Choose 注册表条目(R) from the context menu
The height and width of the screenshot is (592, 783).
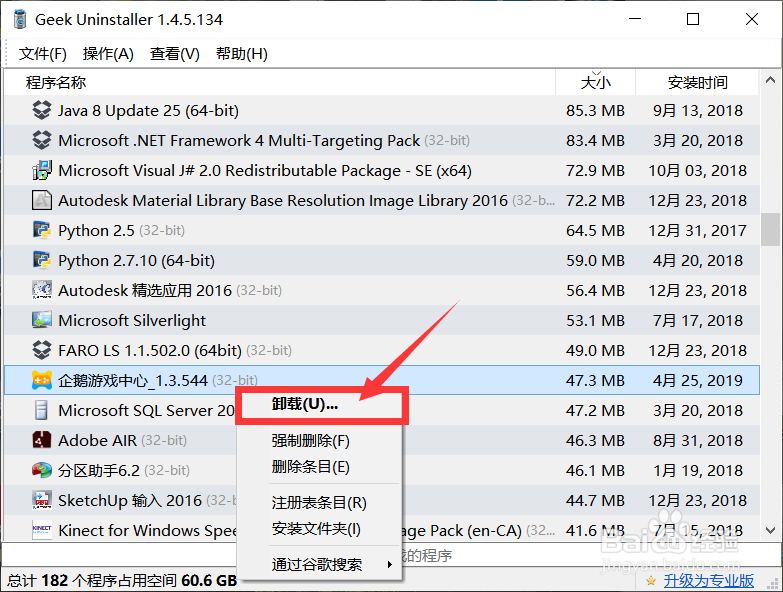click(320, 503)
